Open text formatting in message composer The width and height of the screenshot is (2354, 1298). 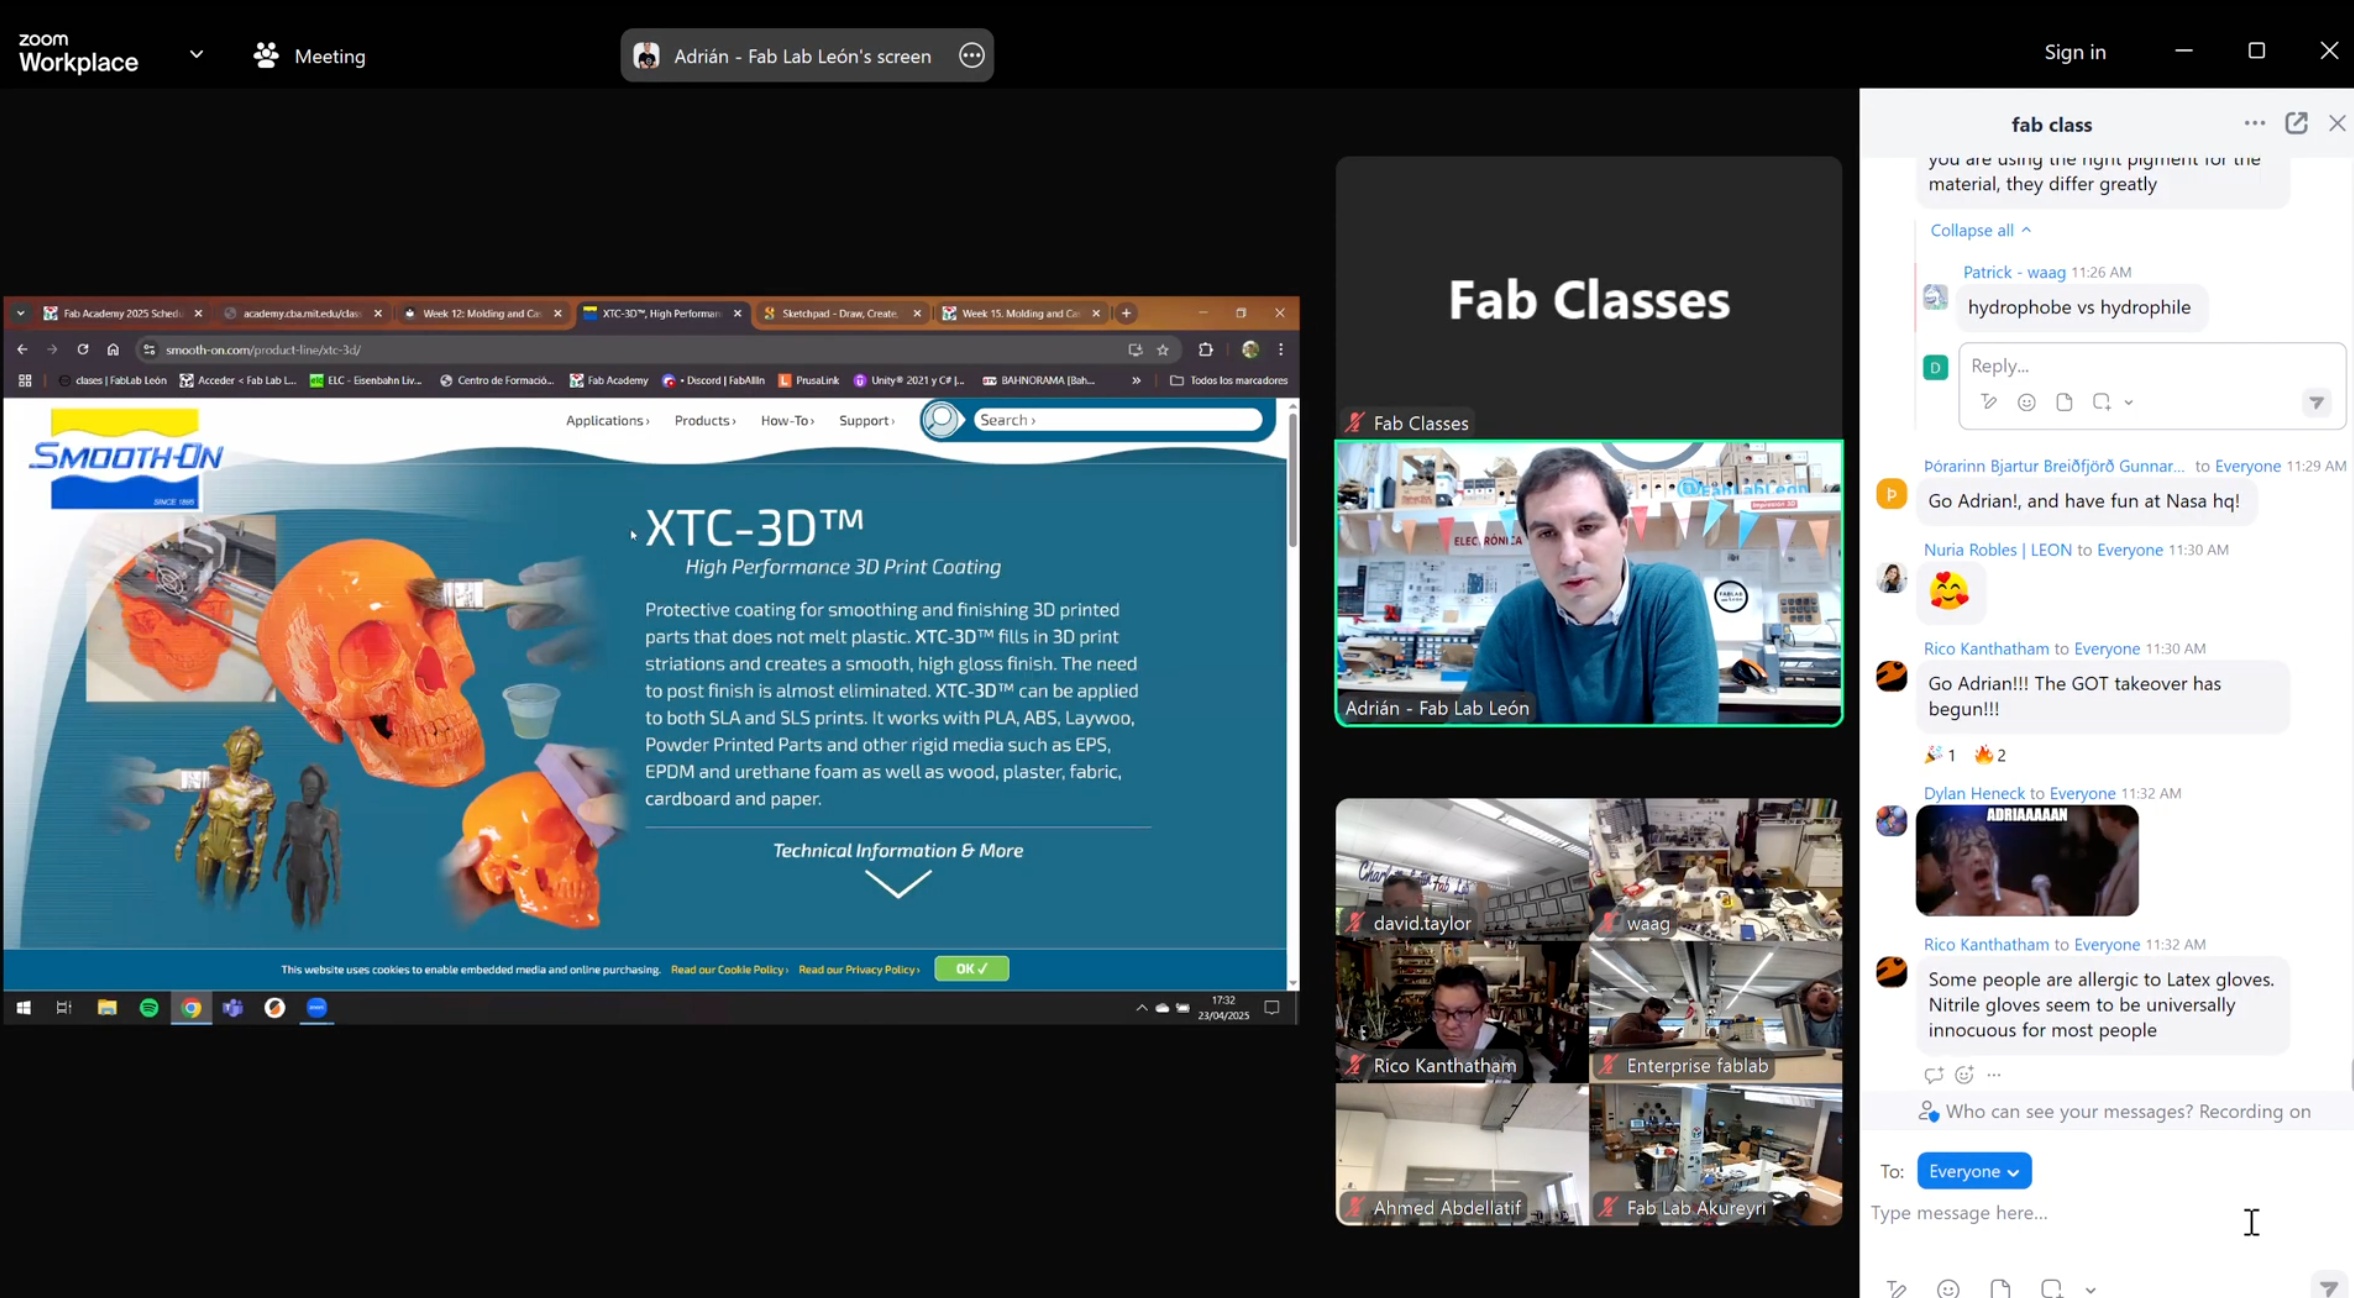coord(1896,1288)
